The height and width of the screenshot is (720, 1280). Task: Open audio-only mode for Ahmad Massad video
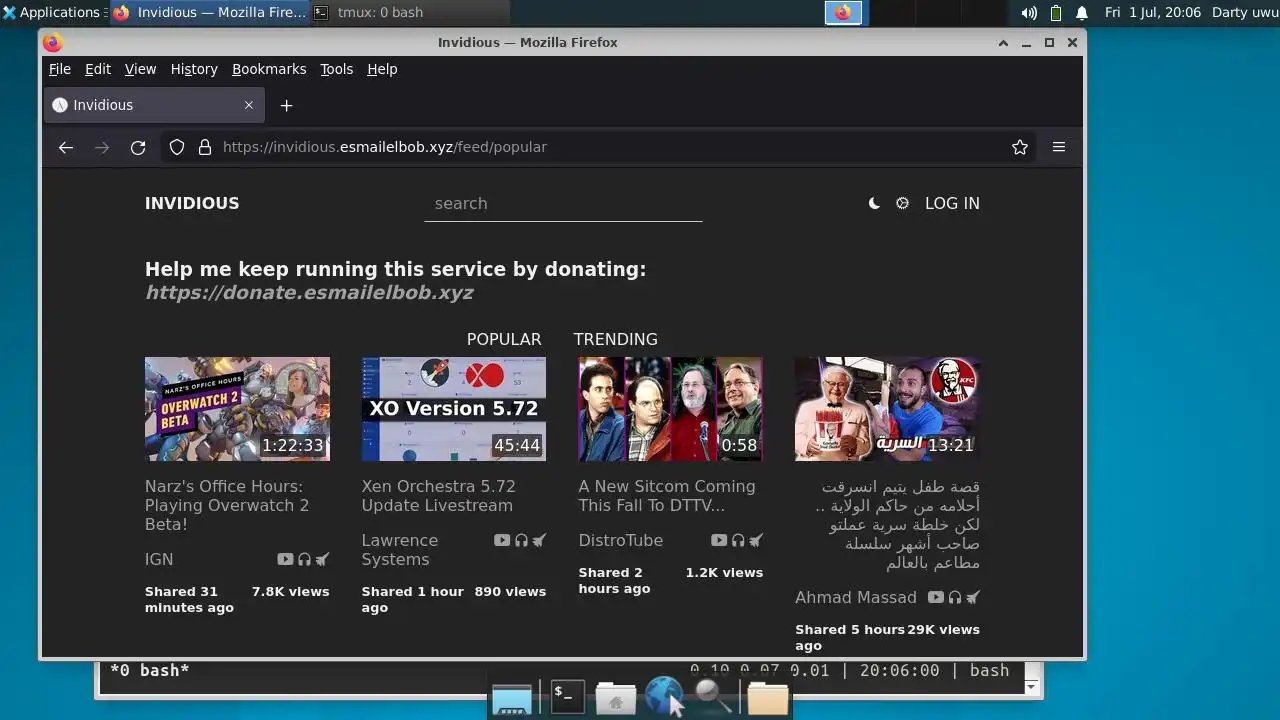point(955,597)
